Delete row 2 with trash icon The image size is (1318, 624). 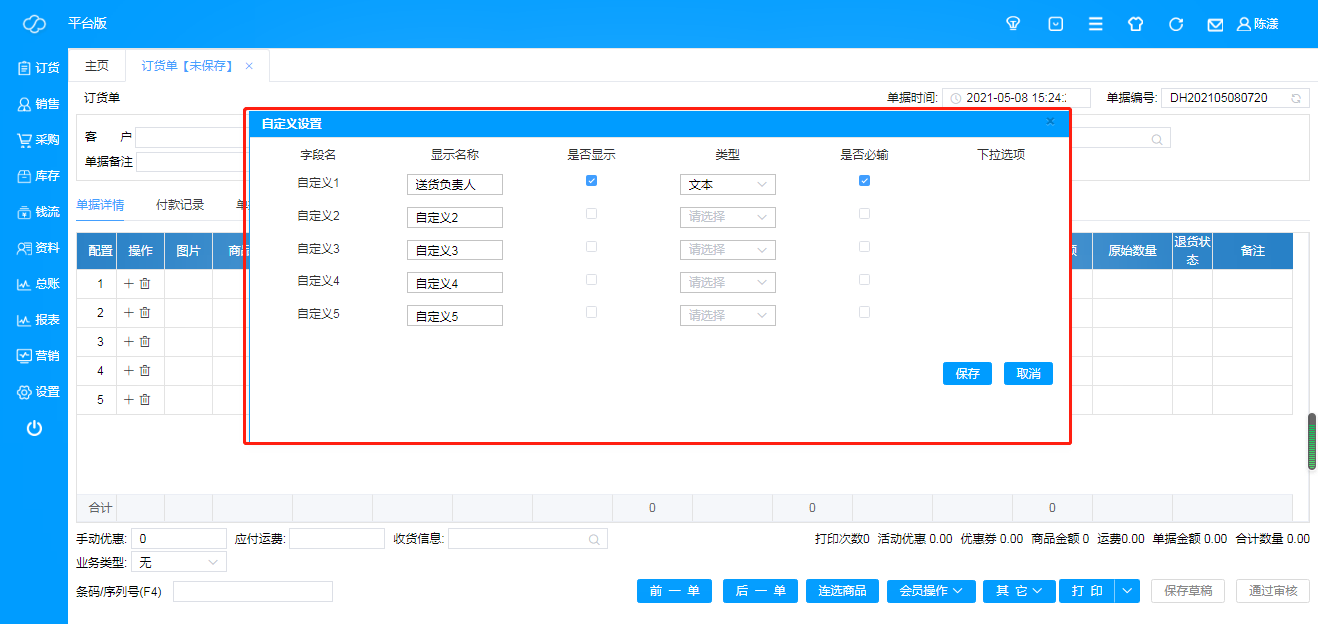(x=145, y=313)
